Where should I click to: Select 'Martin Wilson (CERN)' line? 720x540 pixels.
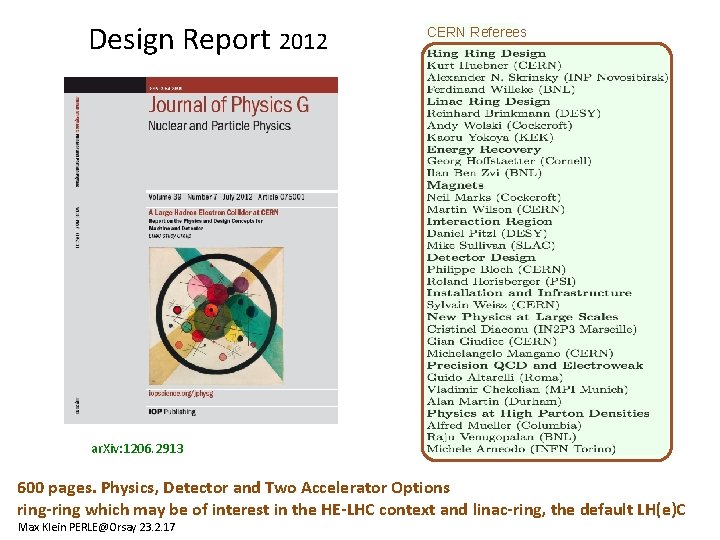point(495,209)
